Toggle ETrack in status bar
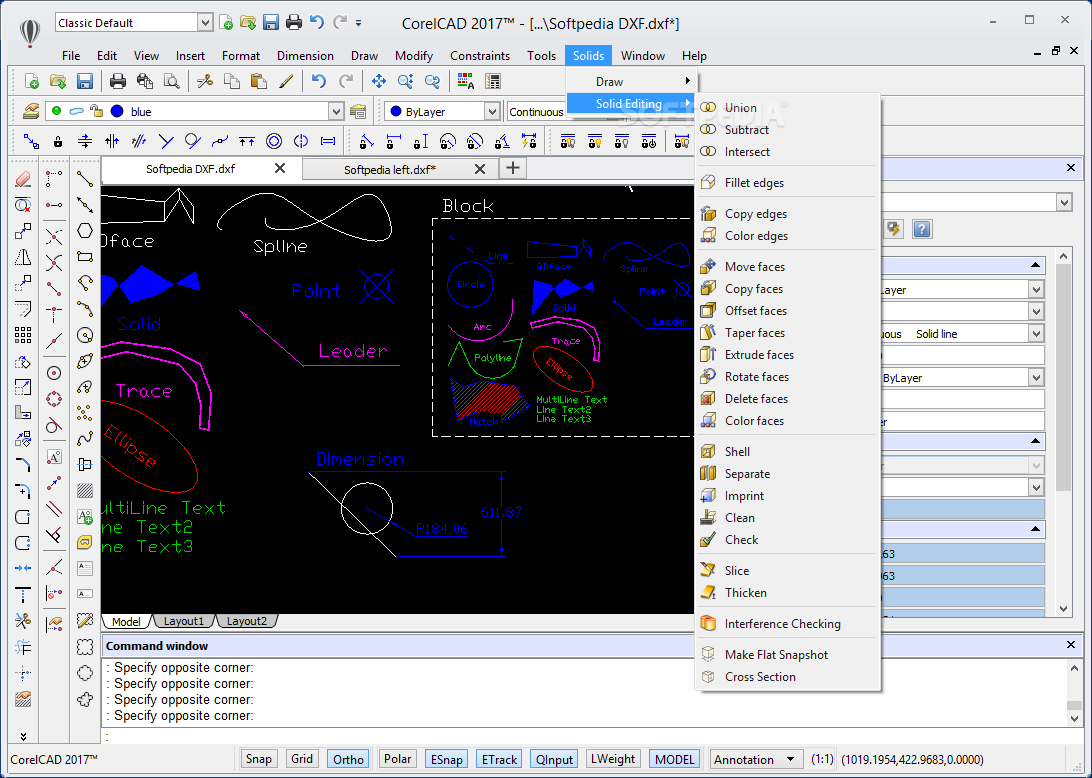The width and height of the screenshot is (1092, 778). (x=499, y=759)
